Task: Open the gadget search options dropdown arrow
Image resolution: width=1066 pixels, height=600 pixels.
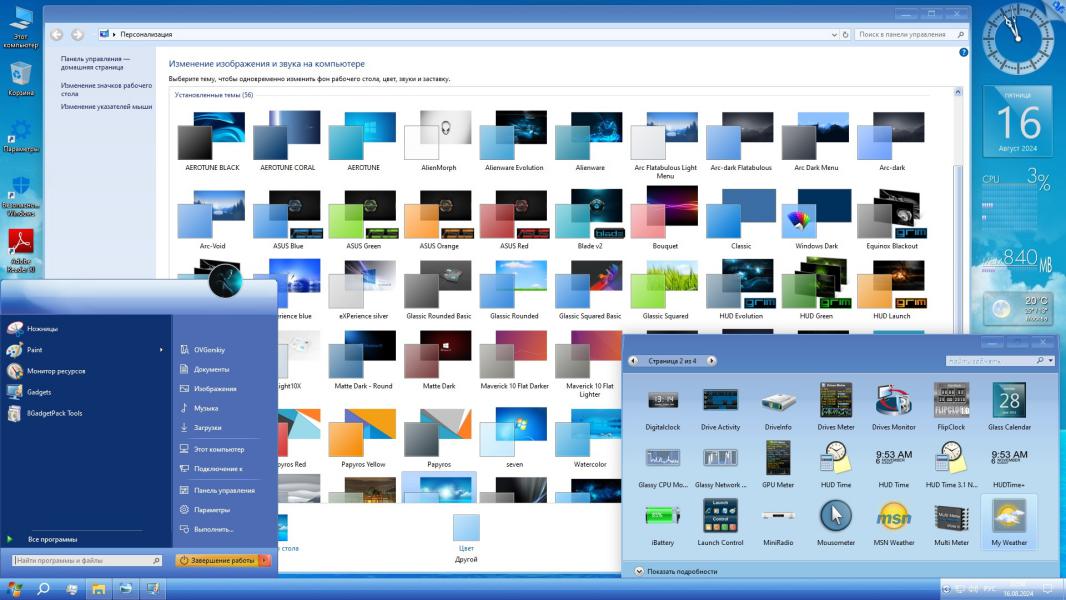Action: 1050,361
